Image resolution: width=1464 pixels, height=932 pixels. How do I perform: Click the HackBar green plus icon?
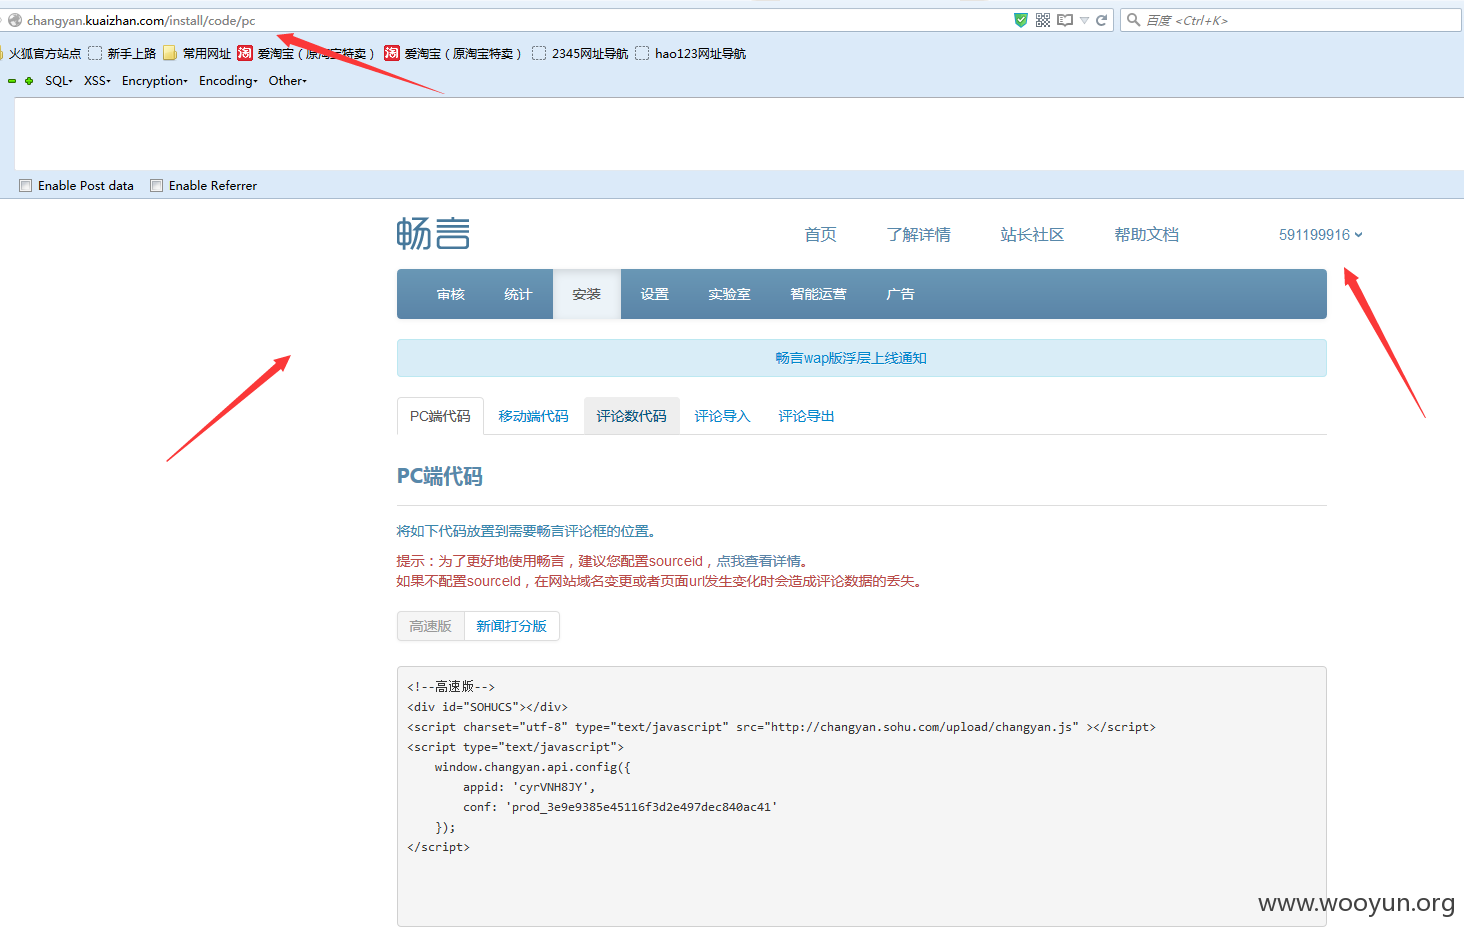pyautogui.click(x=29, y=81)
